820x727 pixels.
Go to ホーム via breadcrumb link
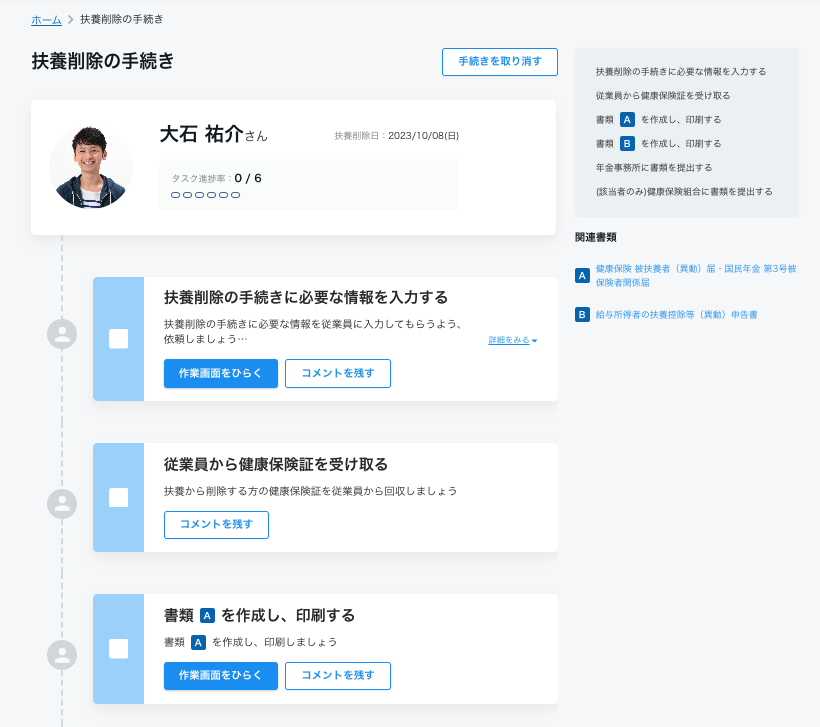click(47, 20)
